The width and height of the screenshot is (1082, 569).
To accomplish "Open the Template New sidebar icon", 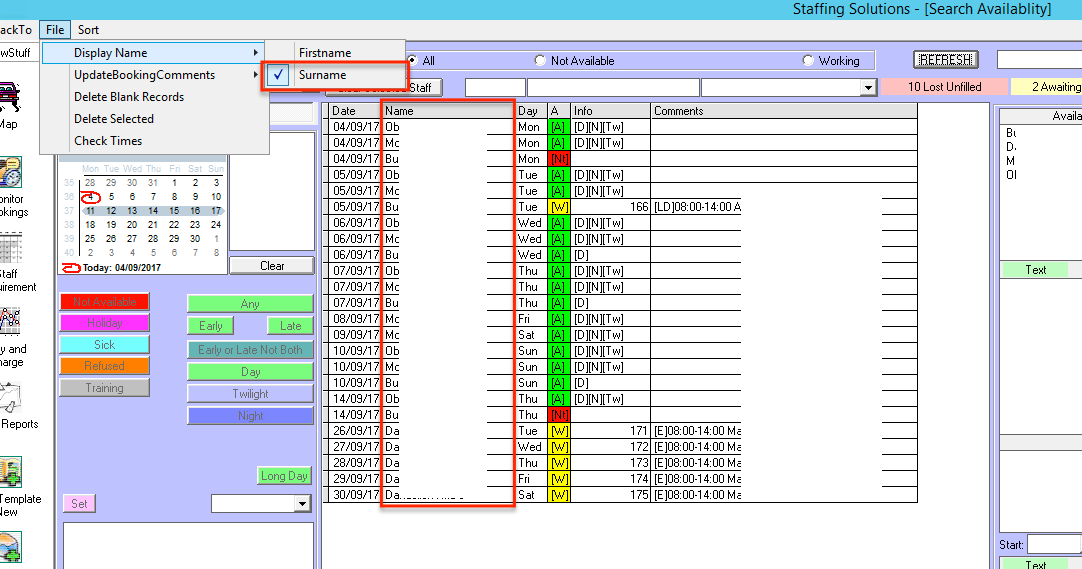I will click(x=10, y=473).
